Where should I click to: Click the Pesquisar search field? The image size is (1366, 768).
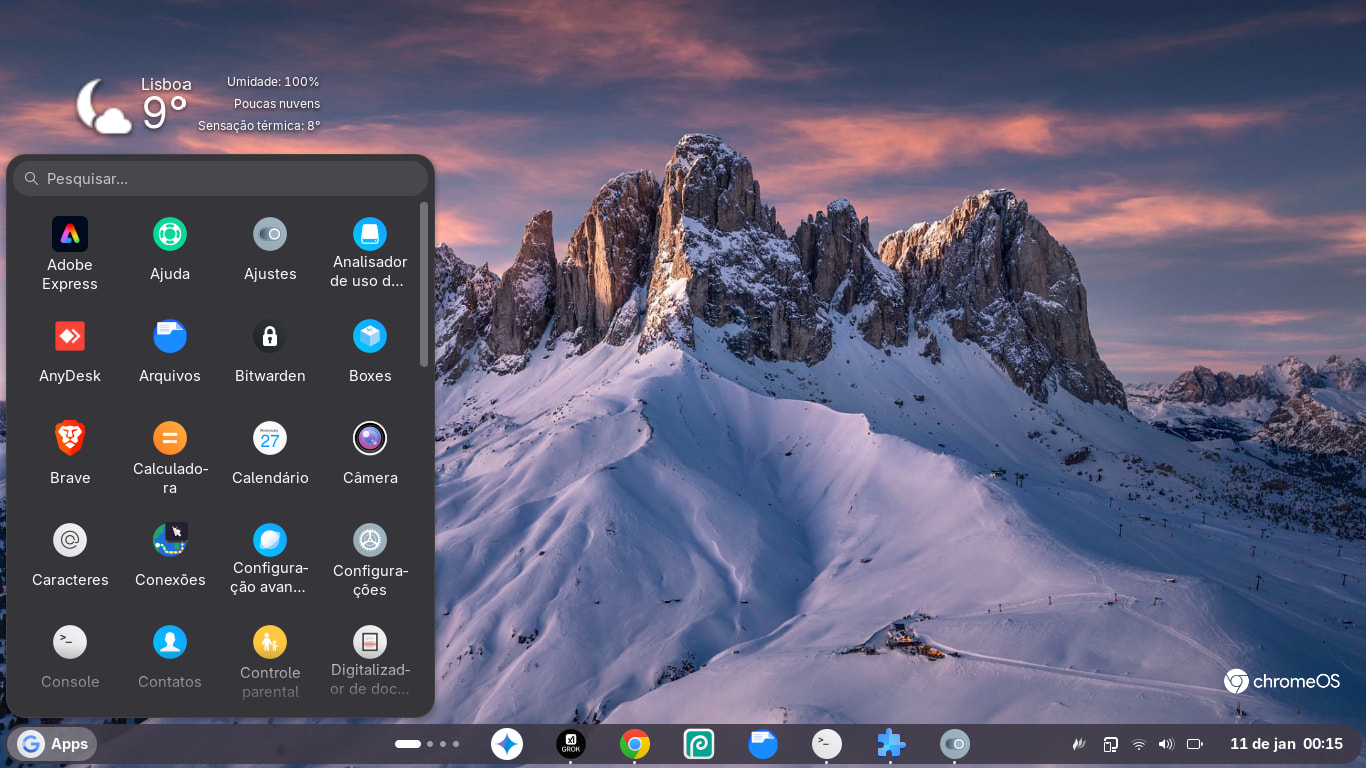pos(220,179)
